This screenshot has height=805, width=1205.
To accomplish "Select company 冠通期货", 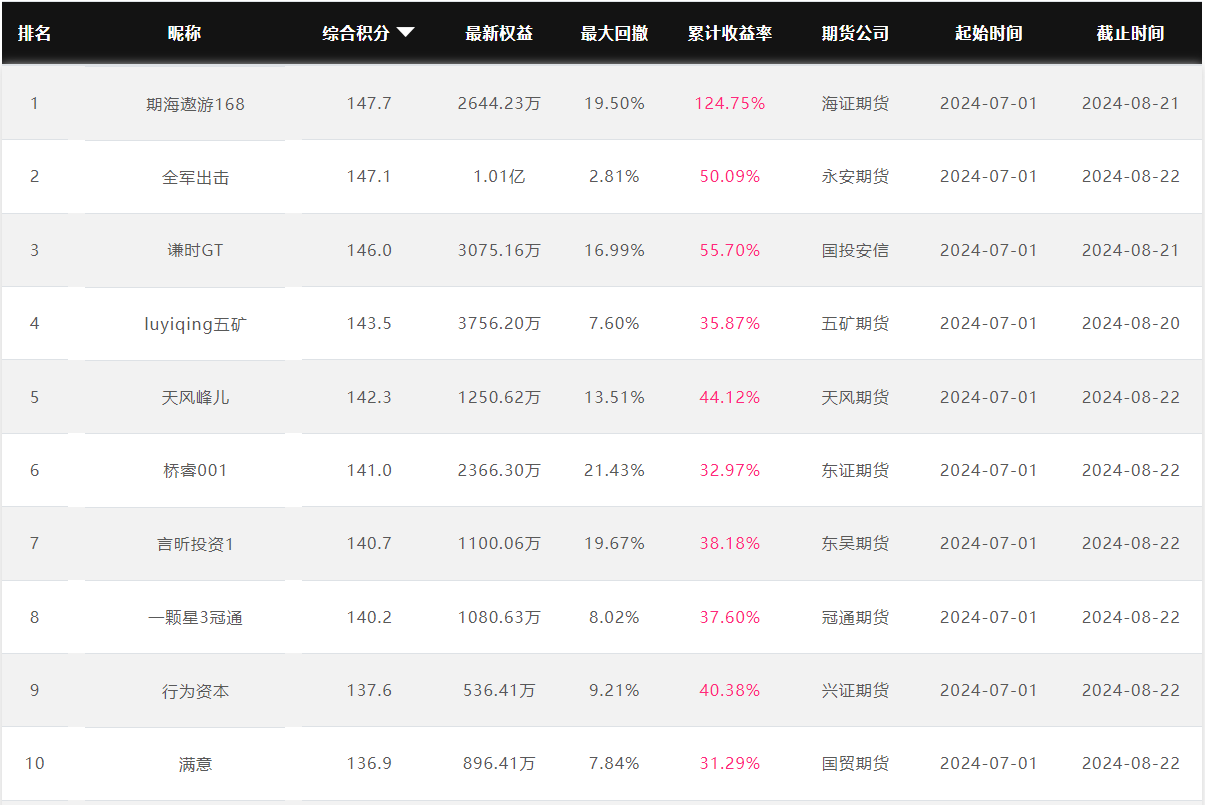I will [855, 617].
